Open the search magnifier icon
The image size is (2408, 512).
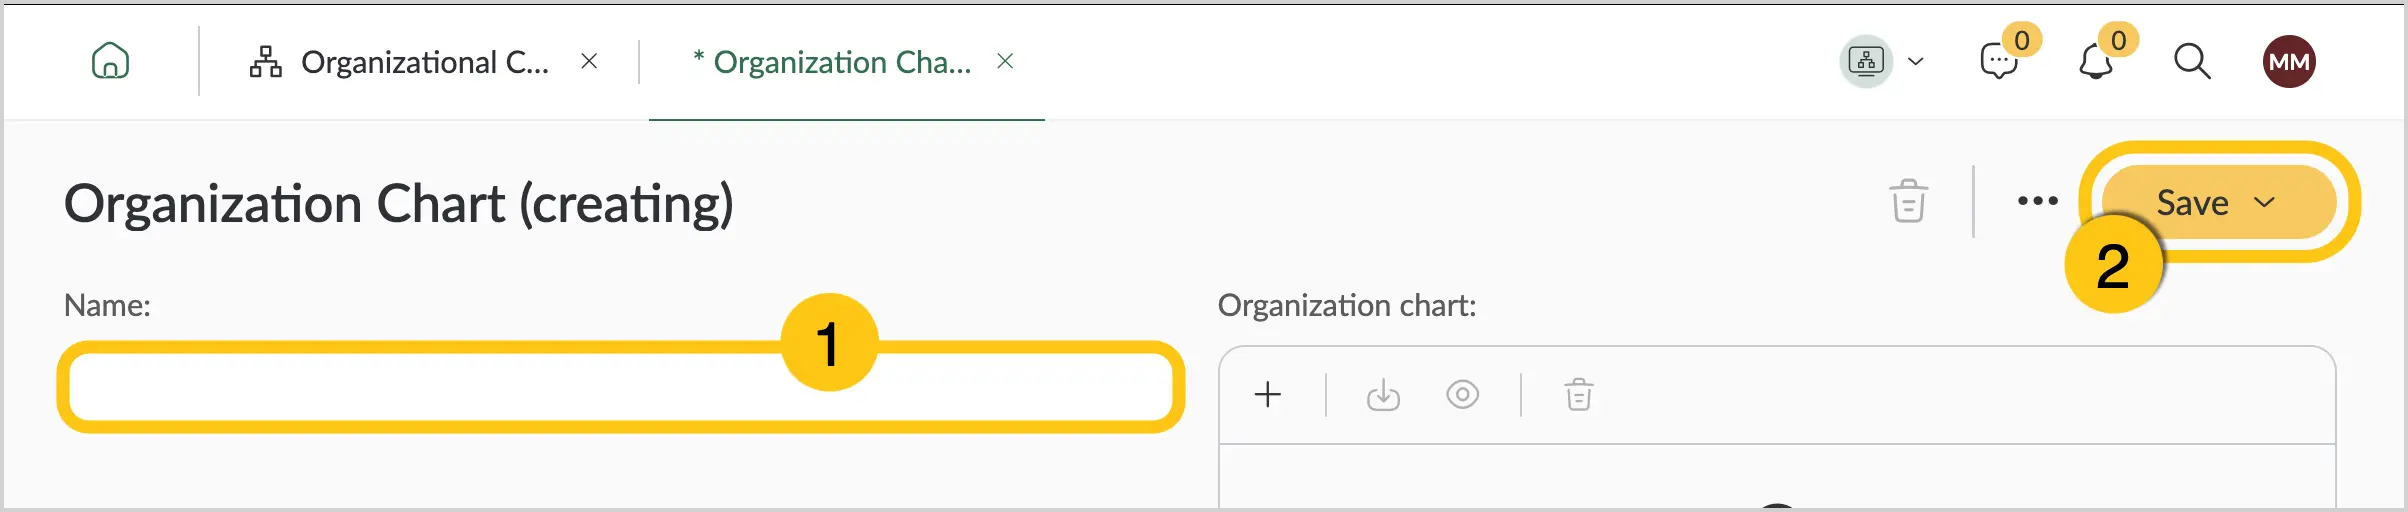[2191, 62]
